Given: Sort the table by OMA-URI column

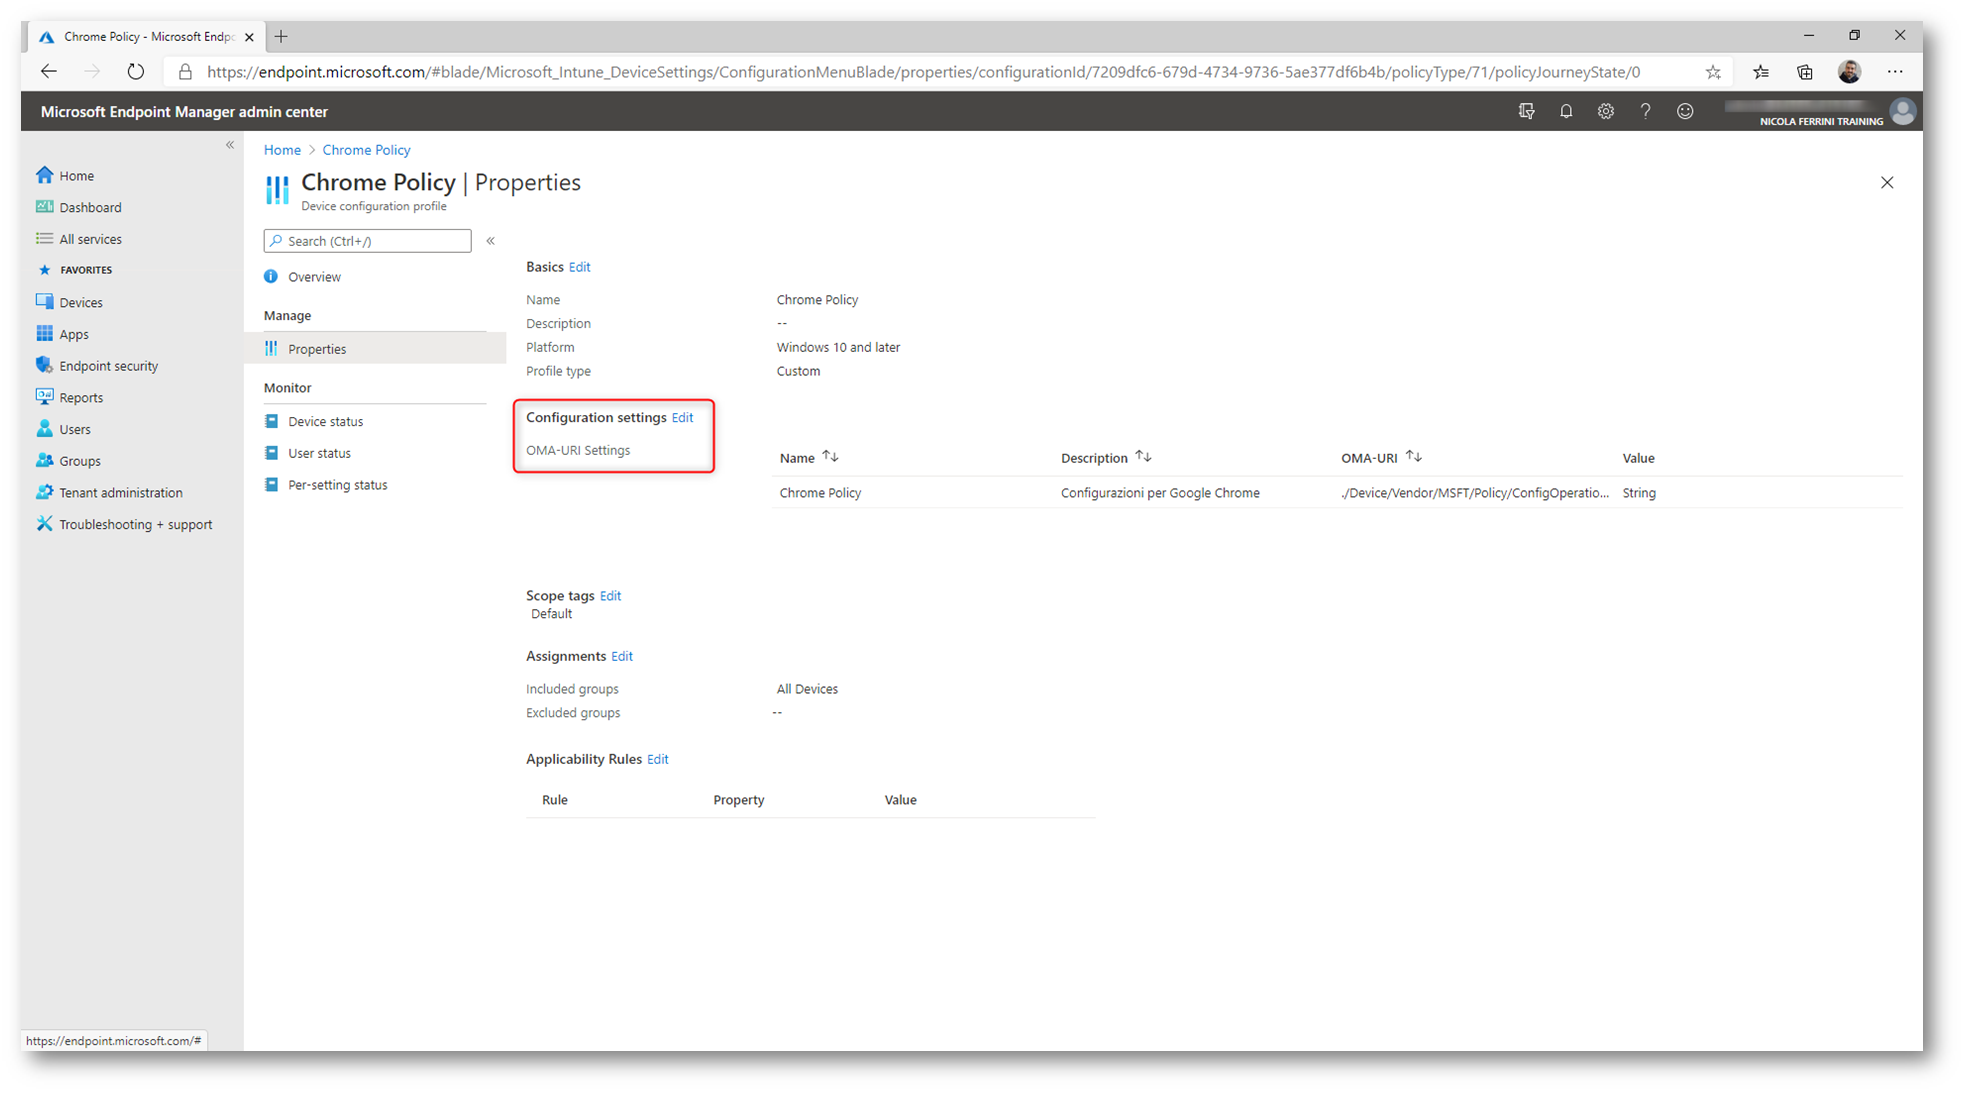Looking at the screenshot, I should coord(1381,458).
